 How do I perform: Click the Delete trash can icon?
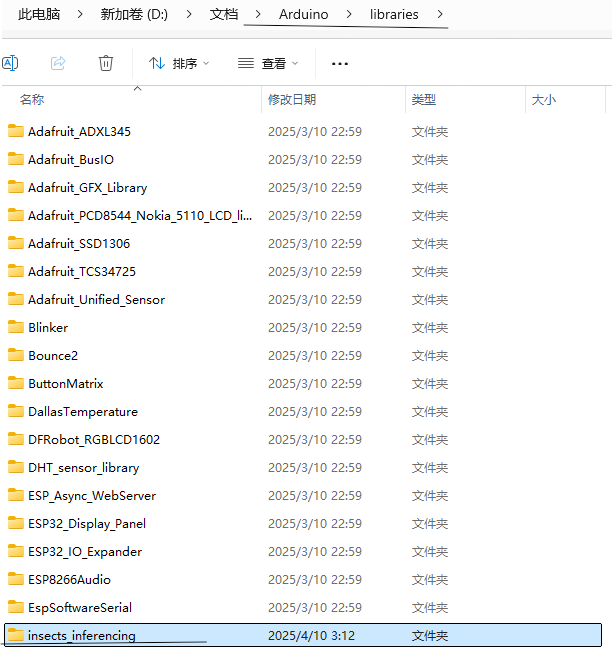[106, 63]
